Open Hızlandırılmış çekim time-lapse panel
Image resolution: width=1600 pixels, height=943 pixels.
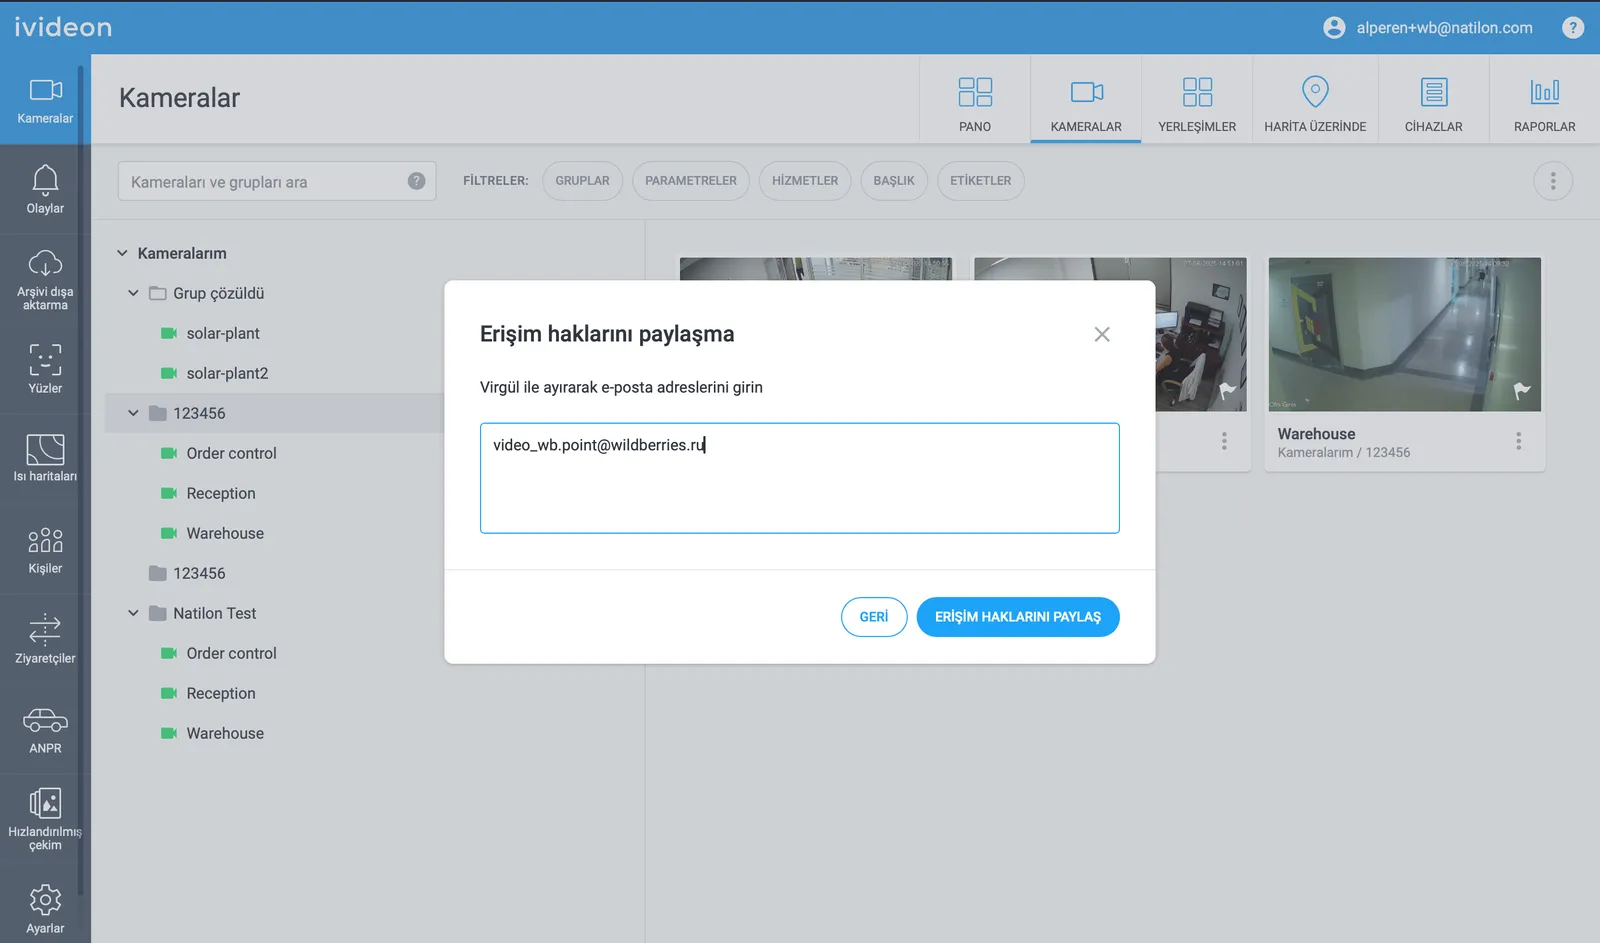click(x=44, y=817)
